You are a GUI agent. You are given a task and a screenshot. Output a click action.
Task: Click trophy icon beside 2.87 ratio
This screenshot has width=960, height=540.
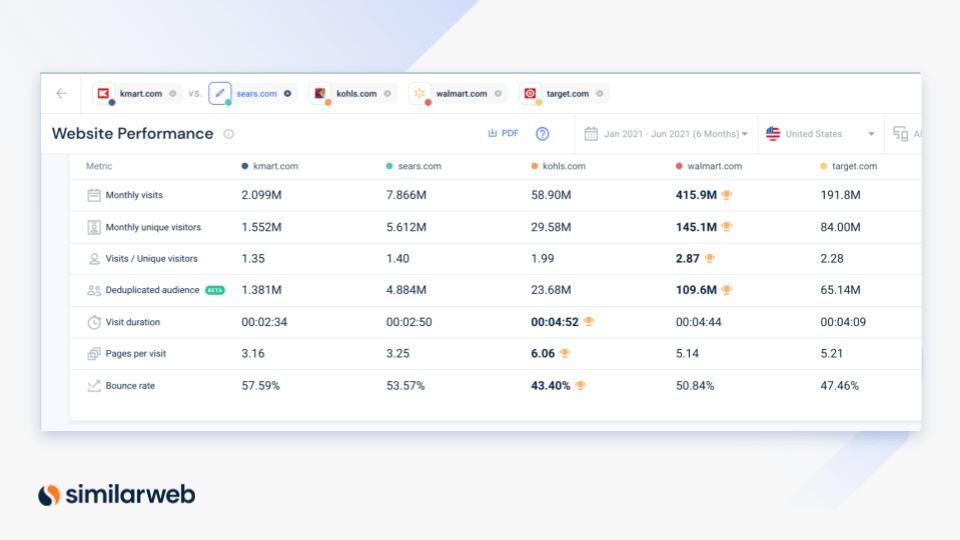tap(710, 258)
